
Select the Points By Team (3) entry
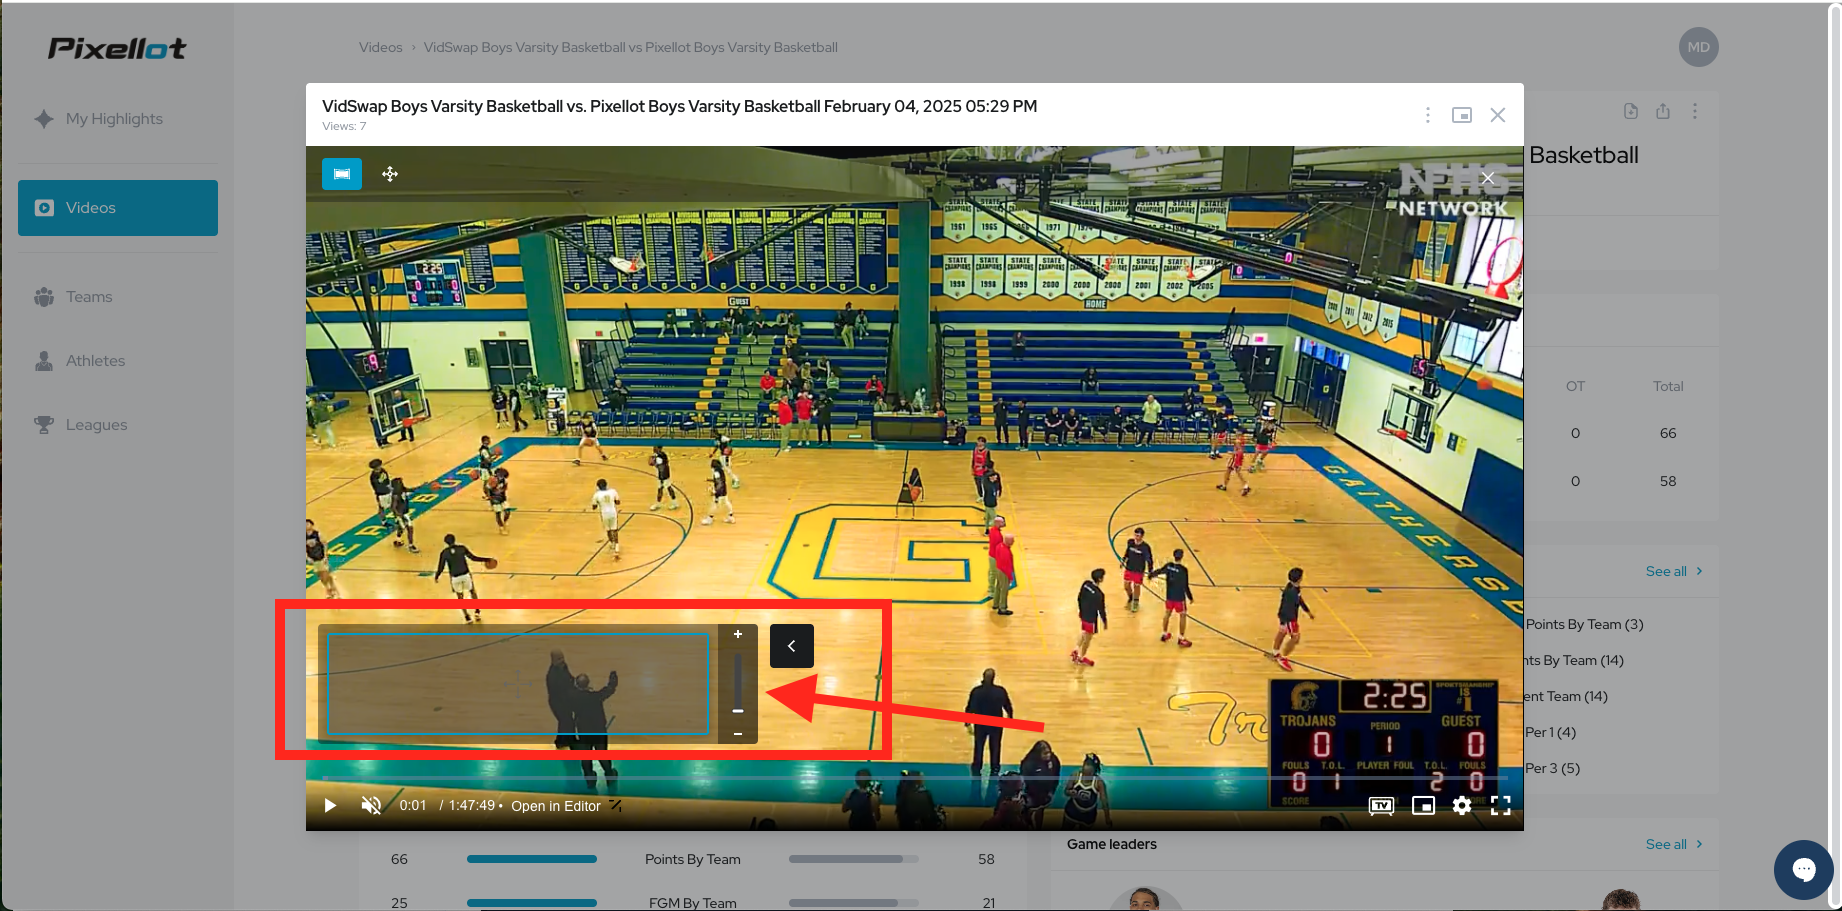[1584, 624]
